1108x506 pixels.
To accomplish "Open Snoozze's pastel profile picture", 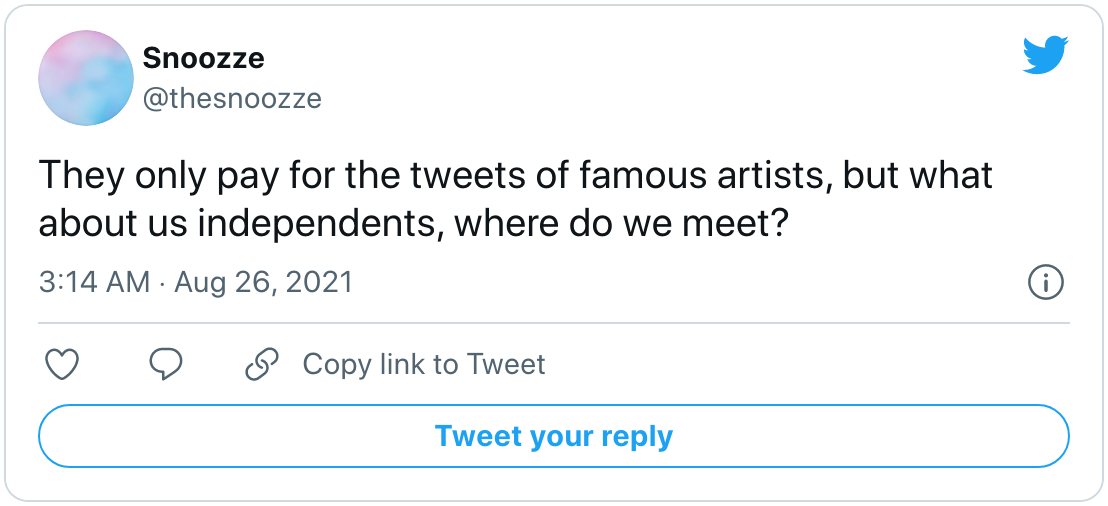I will point(86,78).
